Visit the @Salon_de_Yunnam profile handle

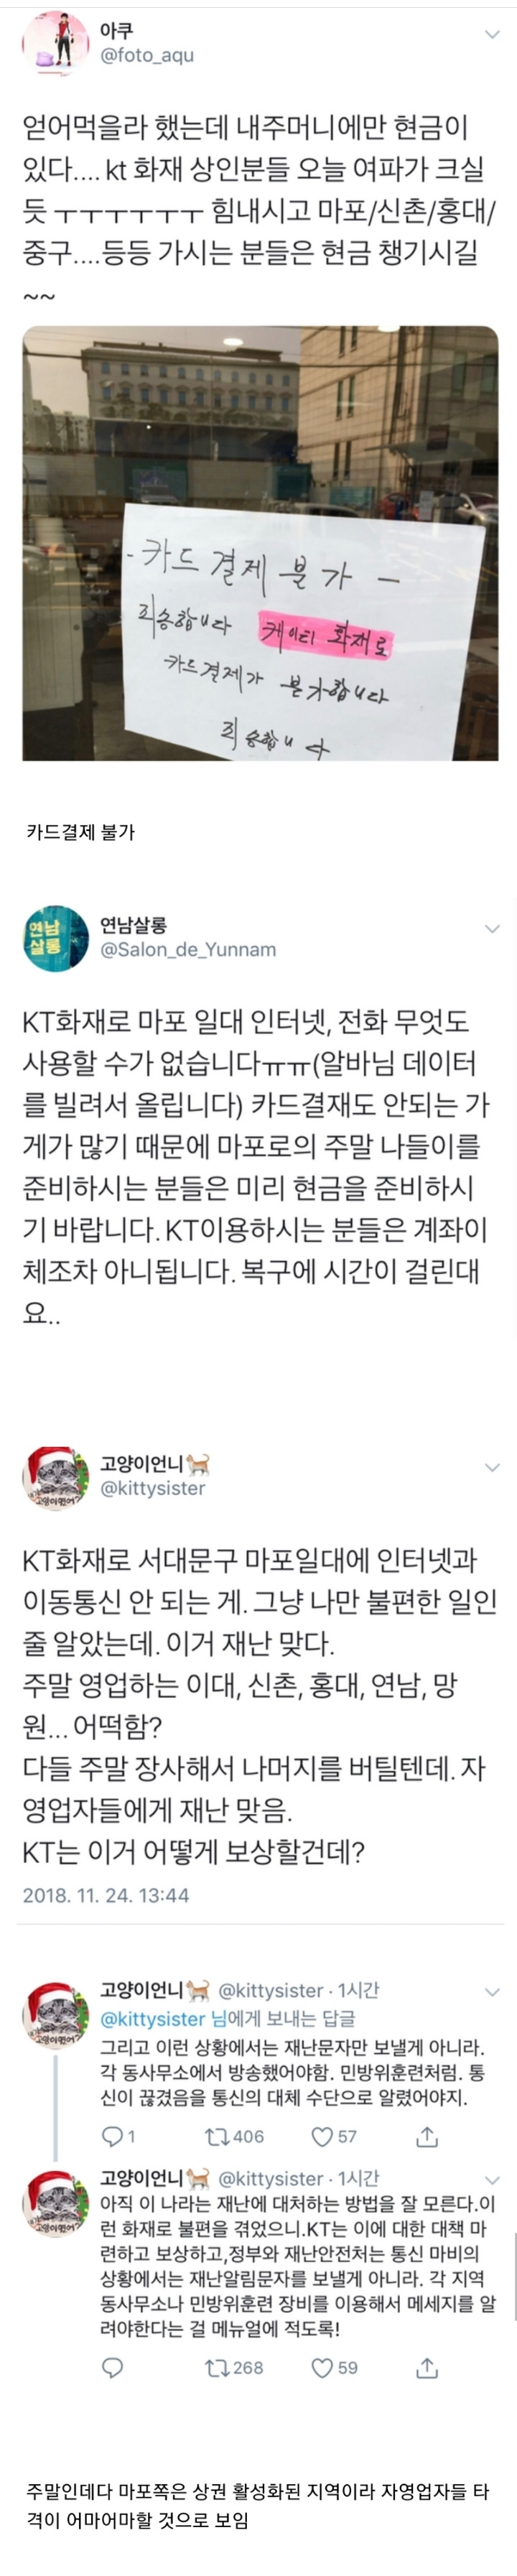coord(188,950)
